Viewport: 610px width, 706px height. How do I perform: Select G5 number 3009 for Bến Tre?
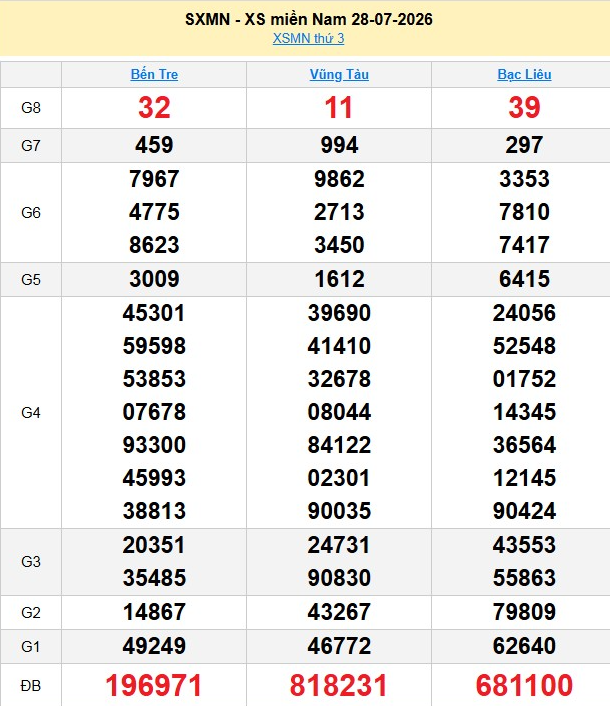[154, 279]
